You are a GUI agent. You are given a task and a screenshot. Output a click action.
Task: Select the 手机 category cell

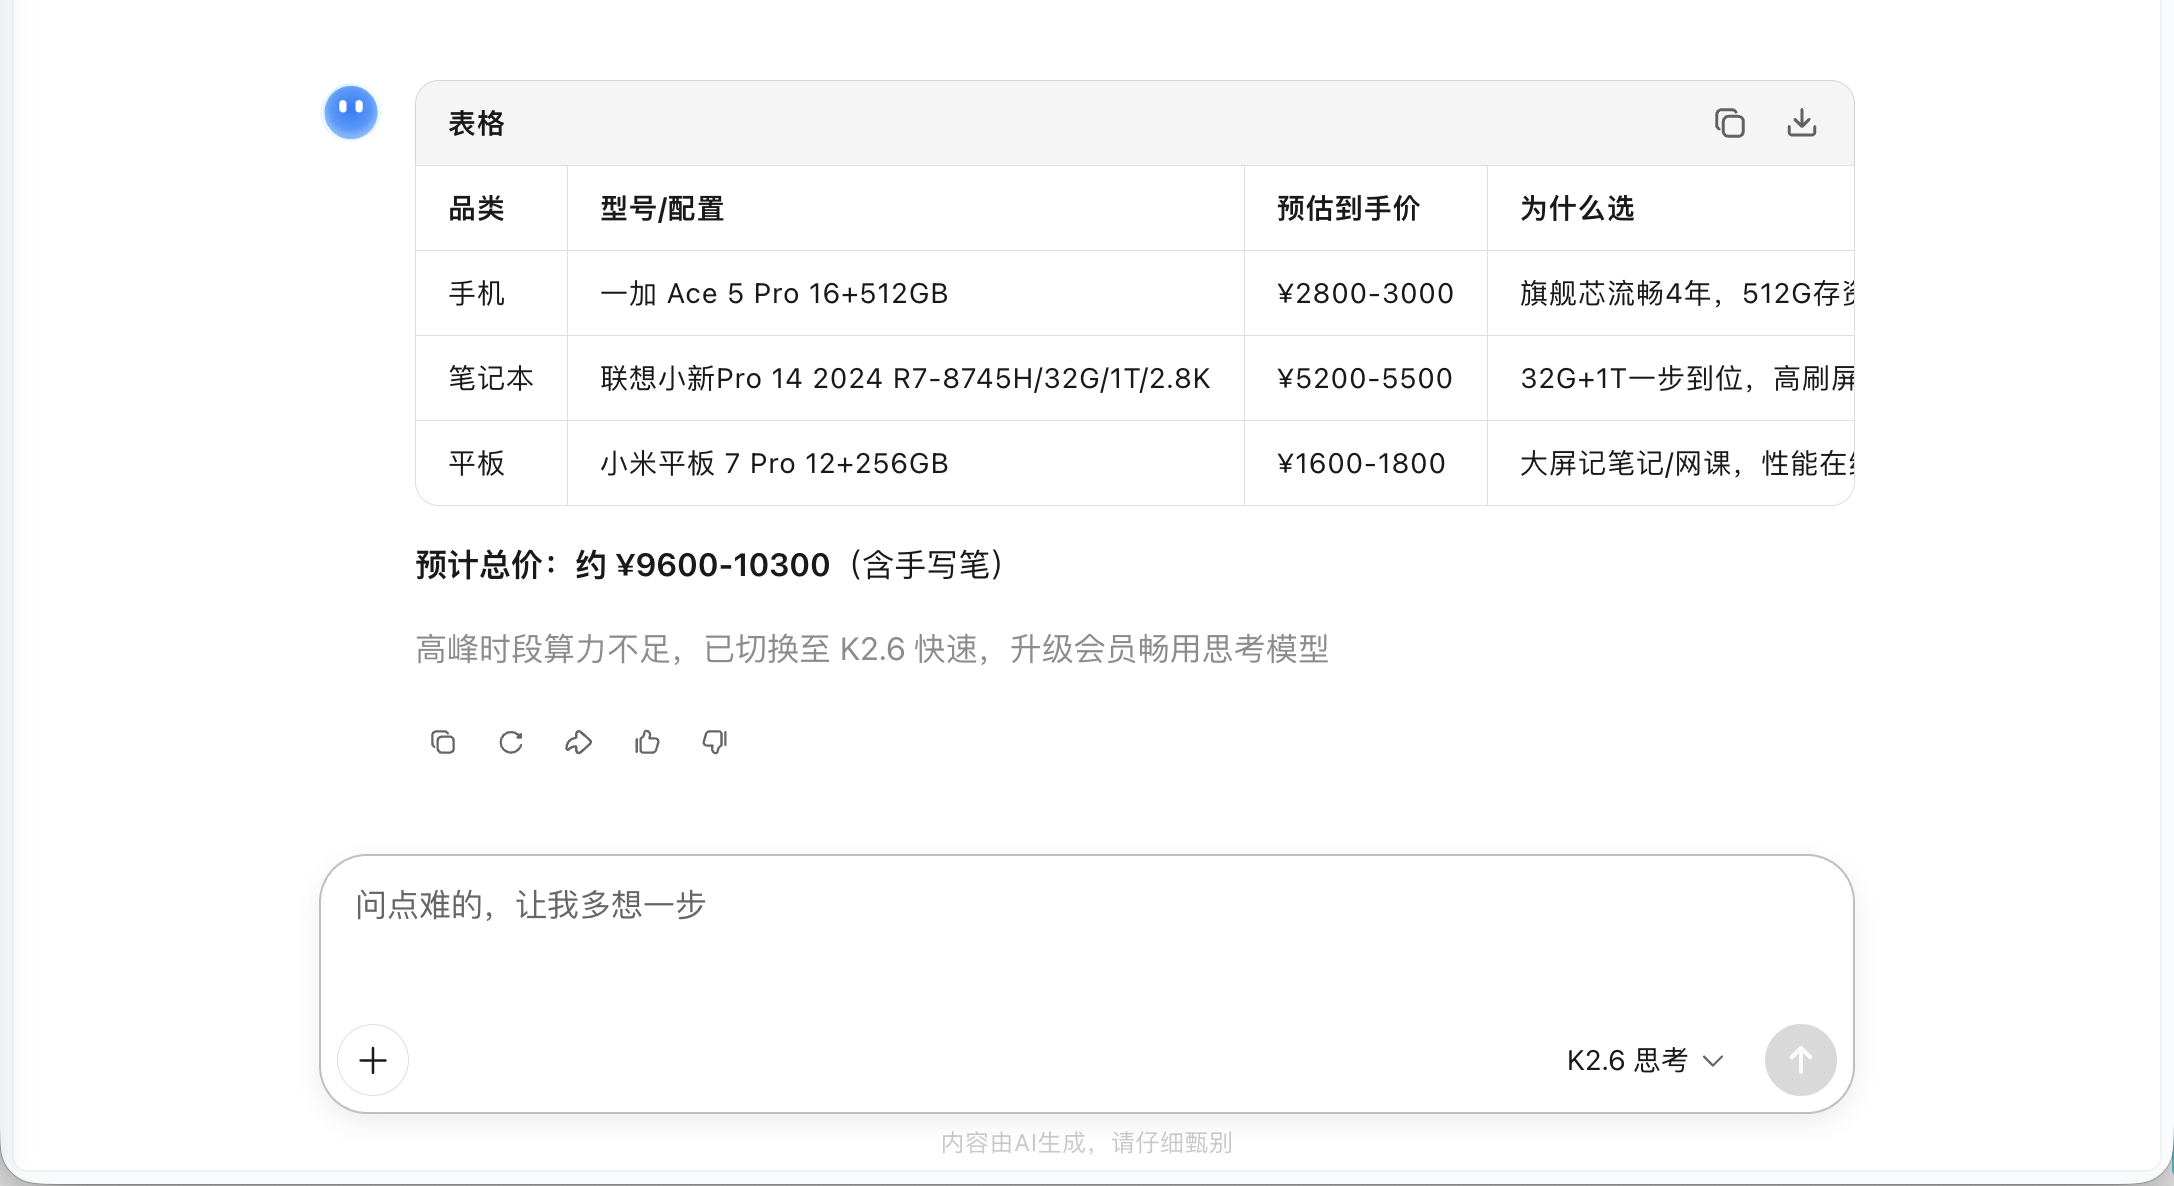[x=492, y=293]
